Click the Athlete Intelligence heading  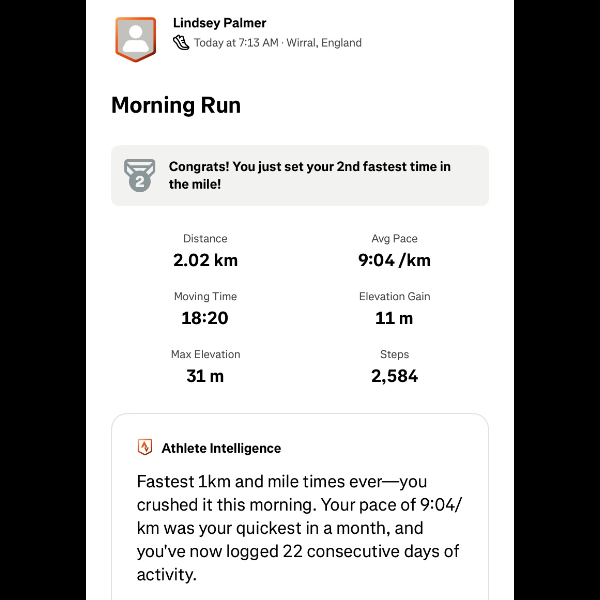221,448
